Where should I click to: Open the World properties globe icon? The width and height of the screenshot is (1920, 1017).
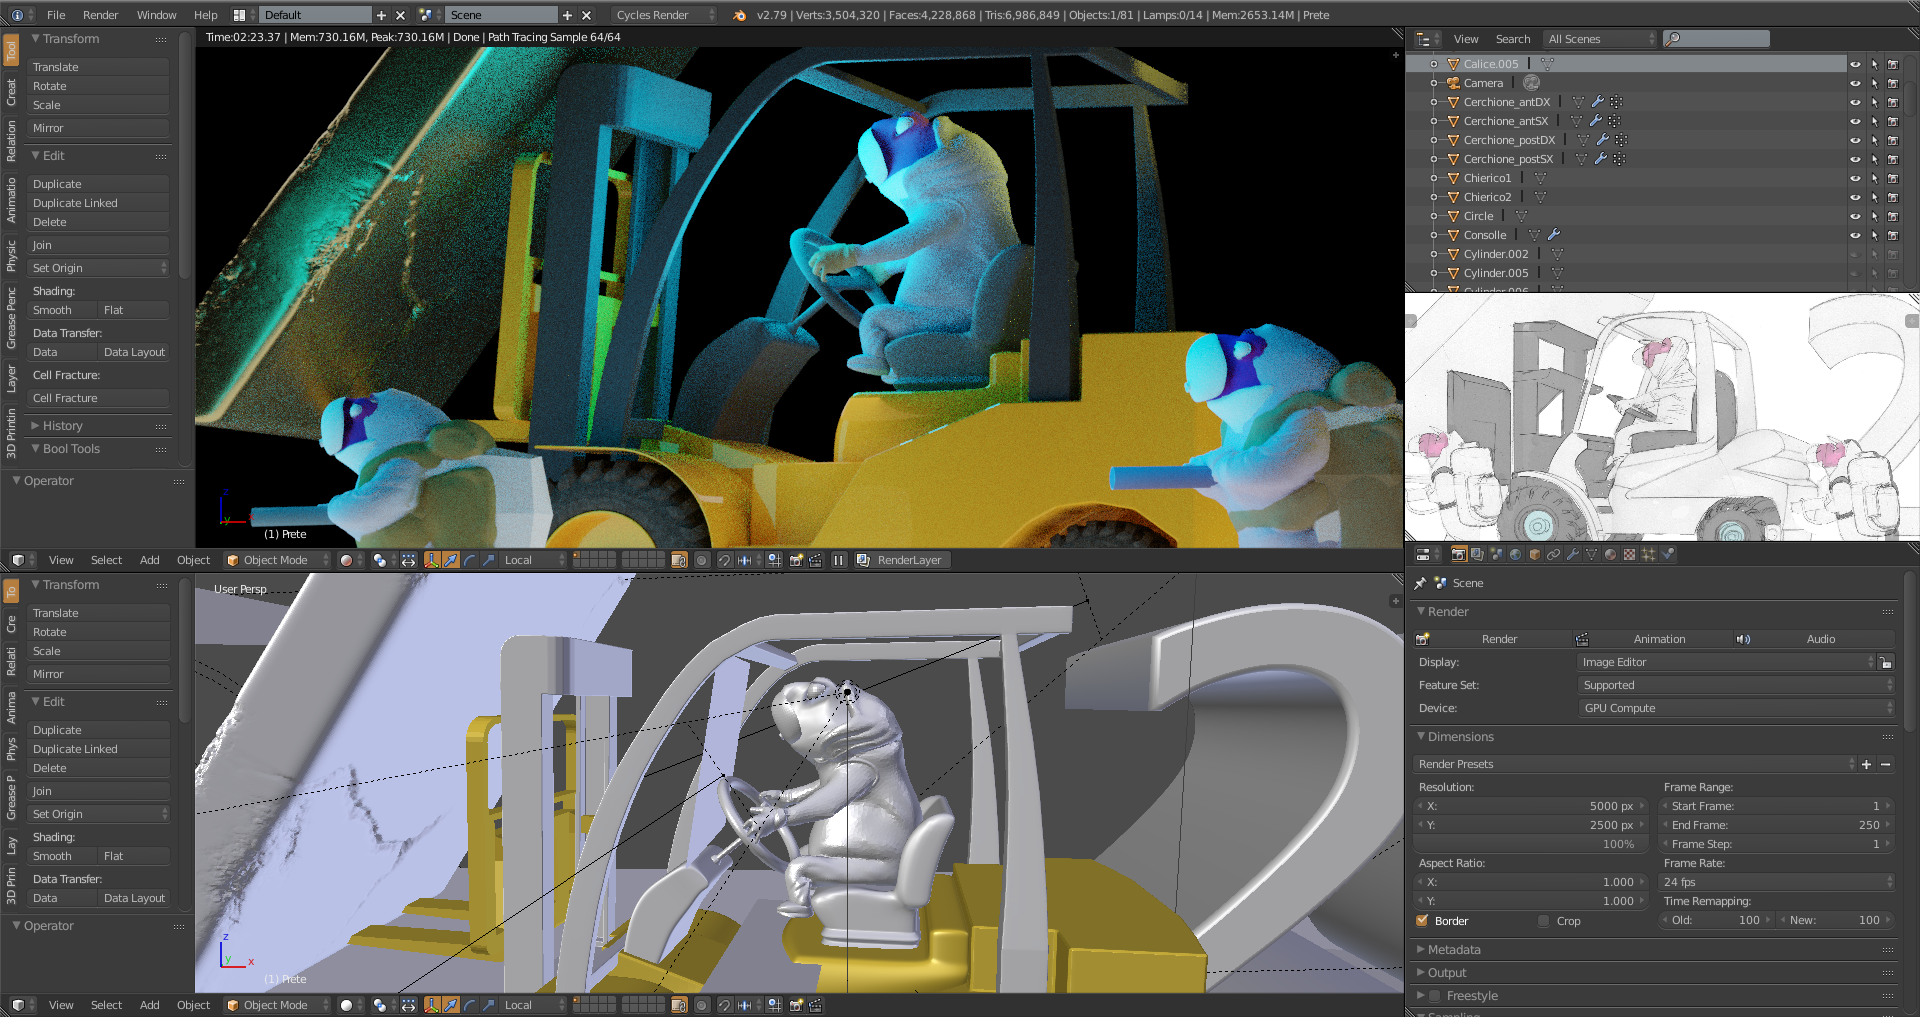coord(1516,554)
